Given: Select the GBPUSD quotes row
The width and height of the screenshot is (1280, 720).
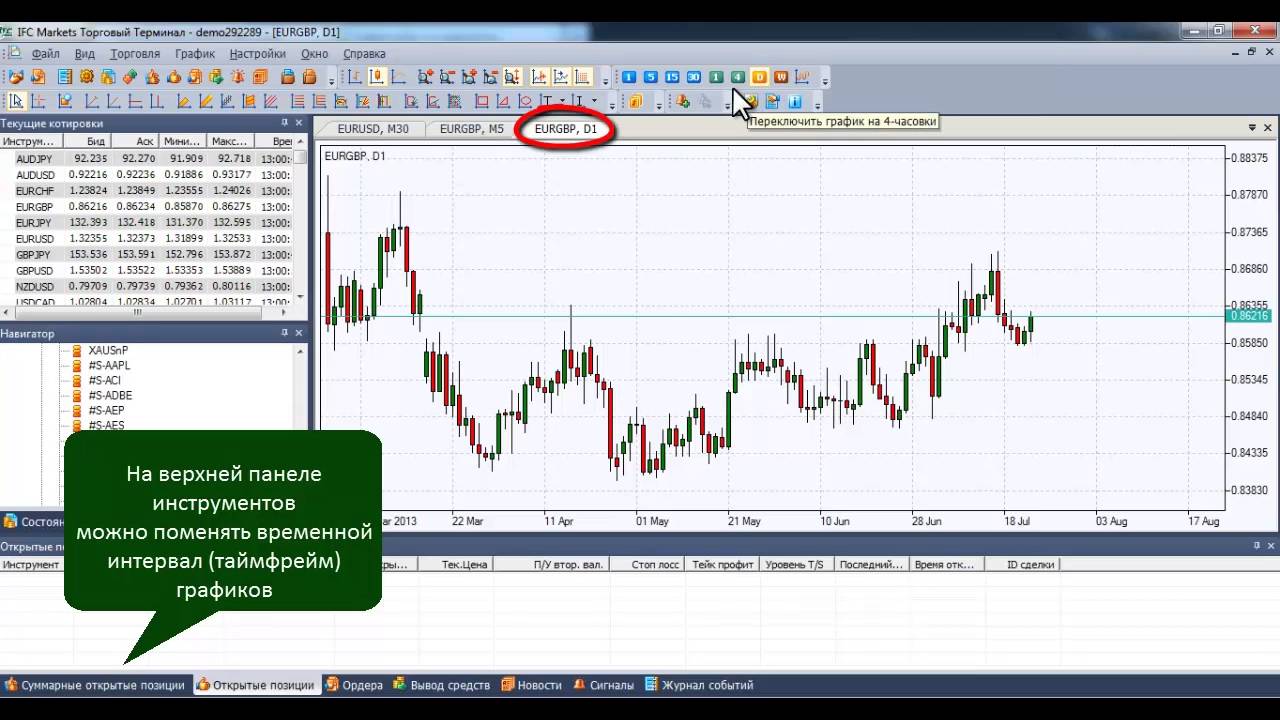Looking at the screenshot, I should point(147,270).
